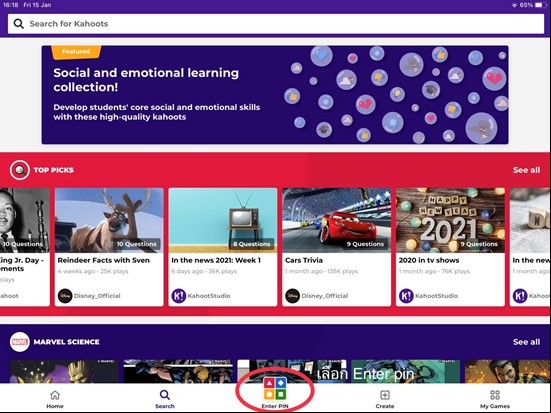Tap magnifier icon in search bar
This screenshot has height=413, width=551.
(19, 24)
